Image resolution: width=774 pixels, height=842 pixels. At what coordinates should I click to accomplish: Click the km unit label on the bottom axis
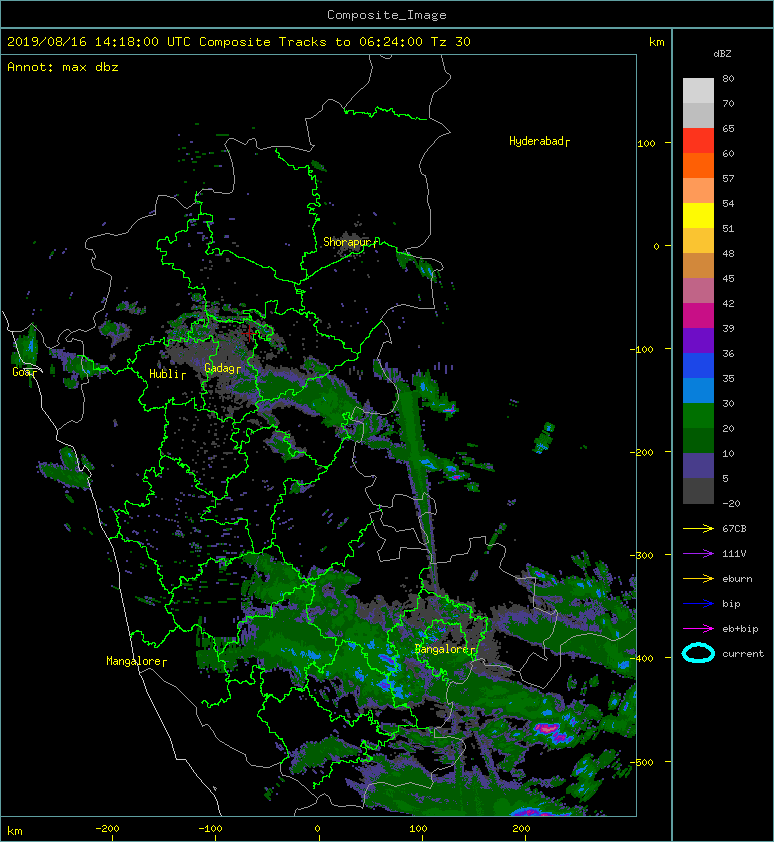tap(15, 831)
